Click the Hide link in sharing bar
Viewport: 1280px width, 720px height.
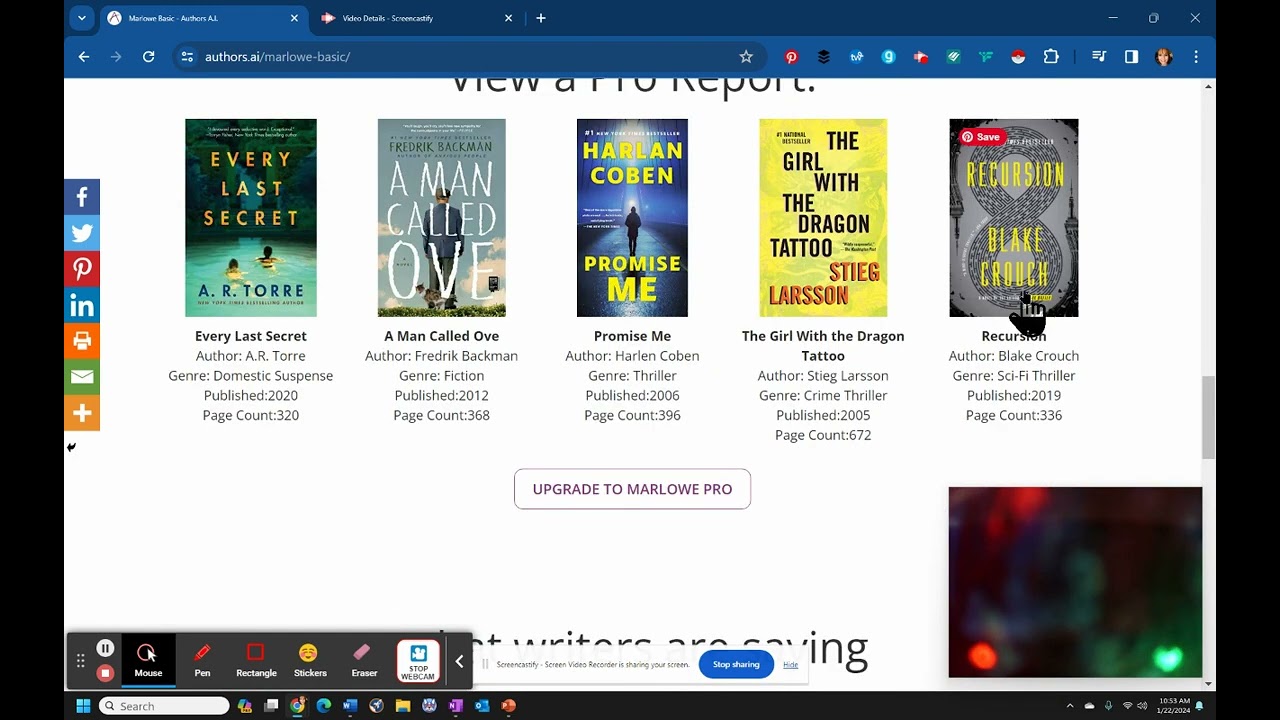(x=790, y=664)
